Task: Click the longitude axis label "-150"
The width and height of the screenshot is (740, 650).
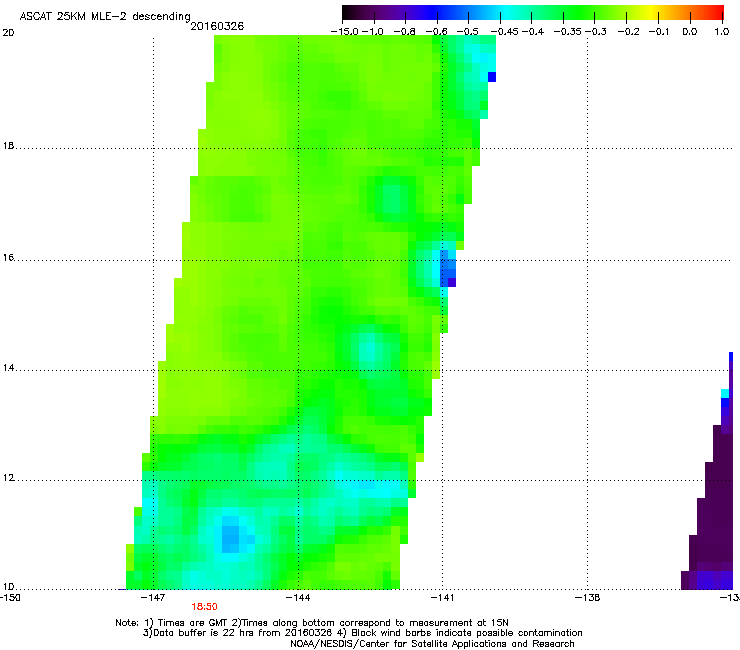Action: (9, 598)
